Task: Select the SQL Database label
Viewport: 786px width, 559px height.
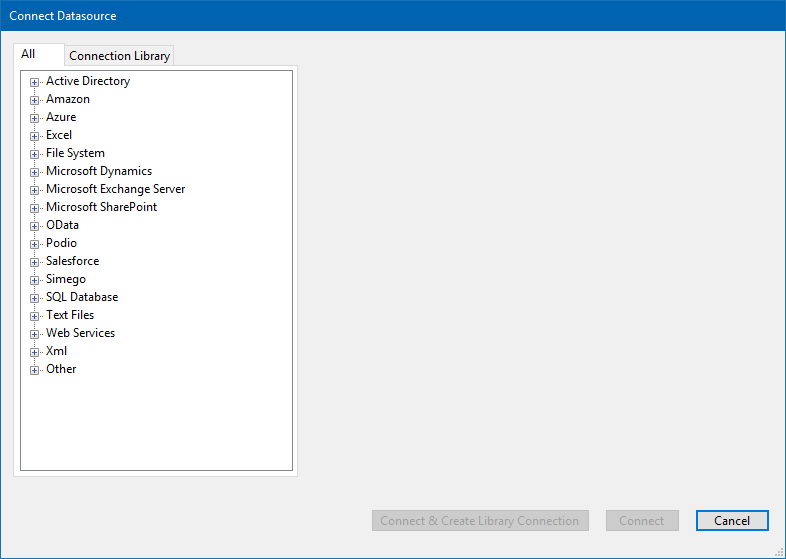Action: click(x=82, y=297)
